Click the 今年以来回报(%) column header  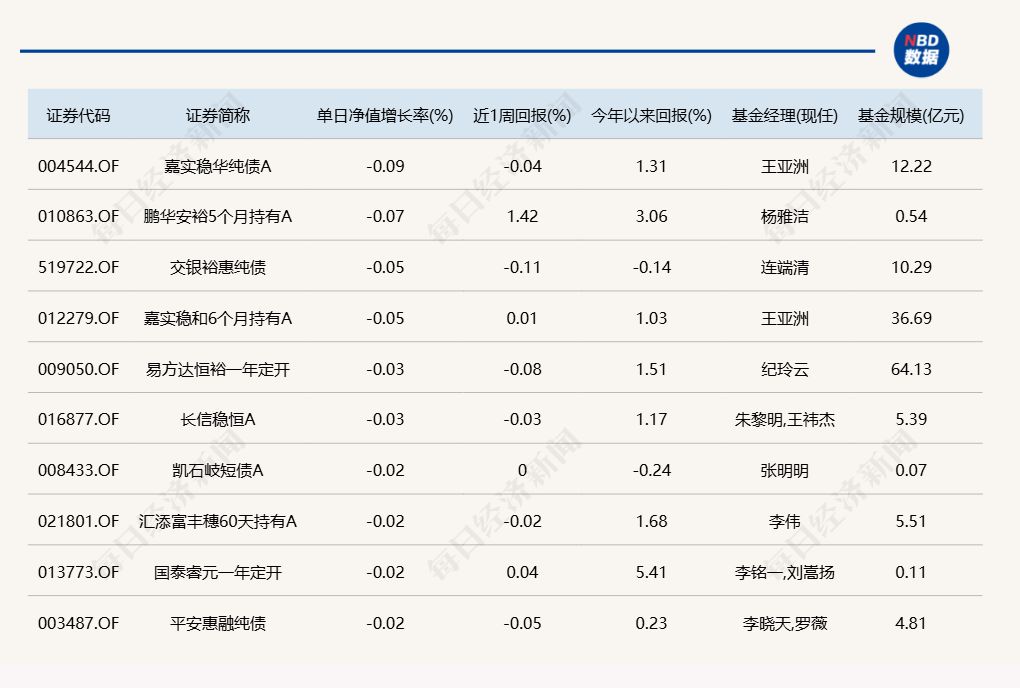click(651, 115)
